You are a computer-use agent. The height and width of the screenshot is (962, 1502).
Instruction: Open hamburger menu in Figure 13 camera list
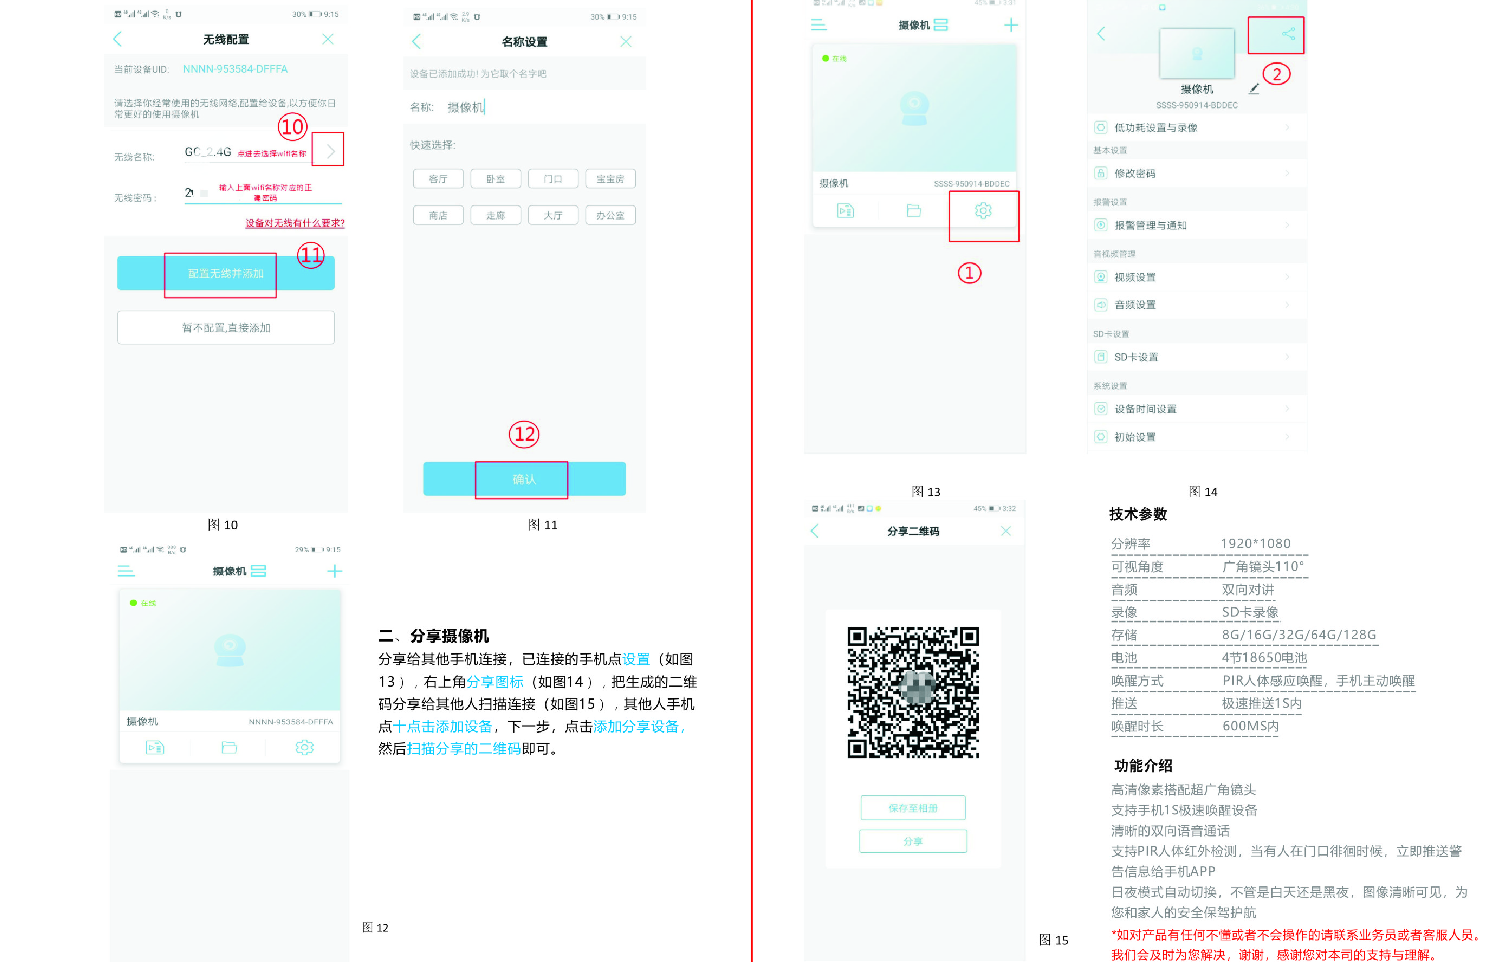pyautogui.click(x=819, y=25)
